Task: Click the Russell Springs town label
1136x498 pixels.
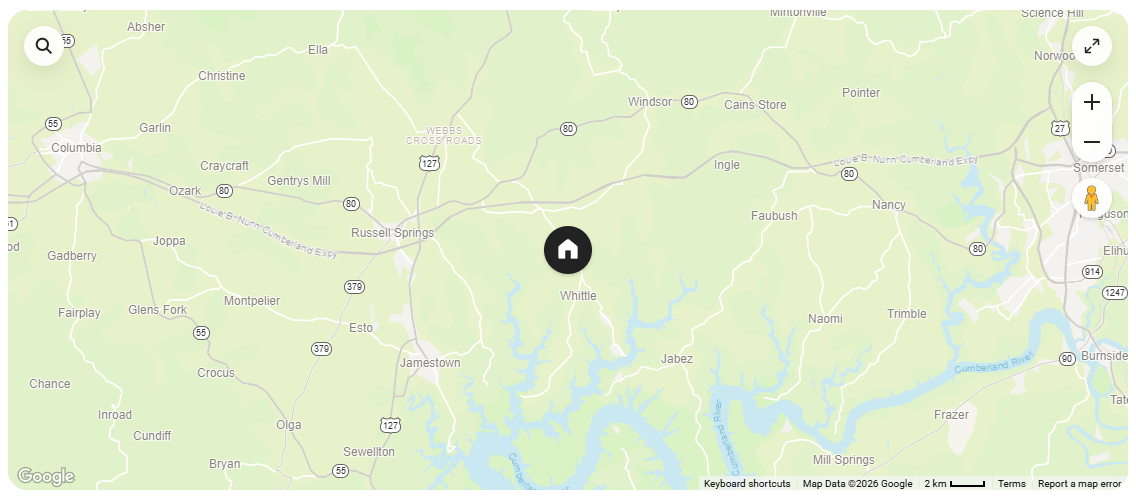Action: 393,233
